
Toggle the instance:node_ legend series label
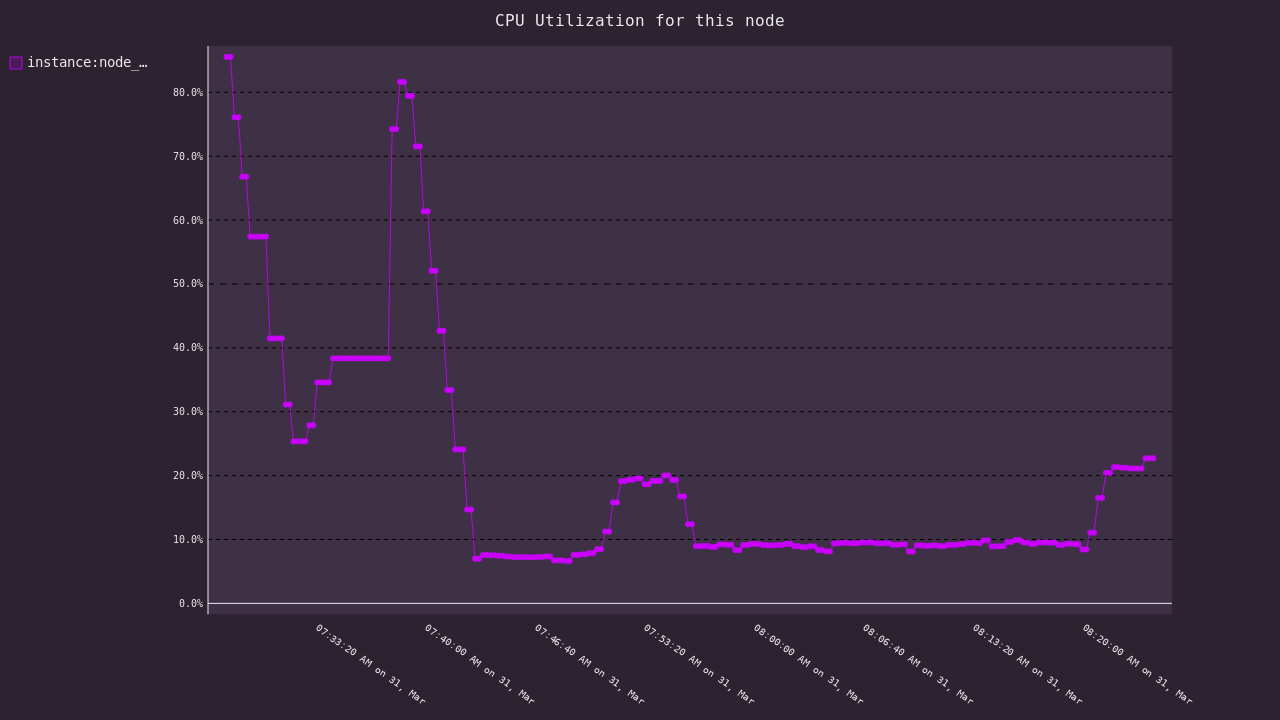pos(87,62)
